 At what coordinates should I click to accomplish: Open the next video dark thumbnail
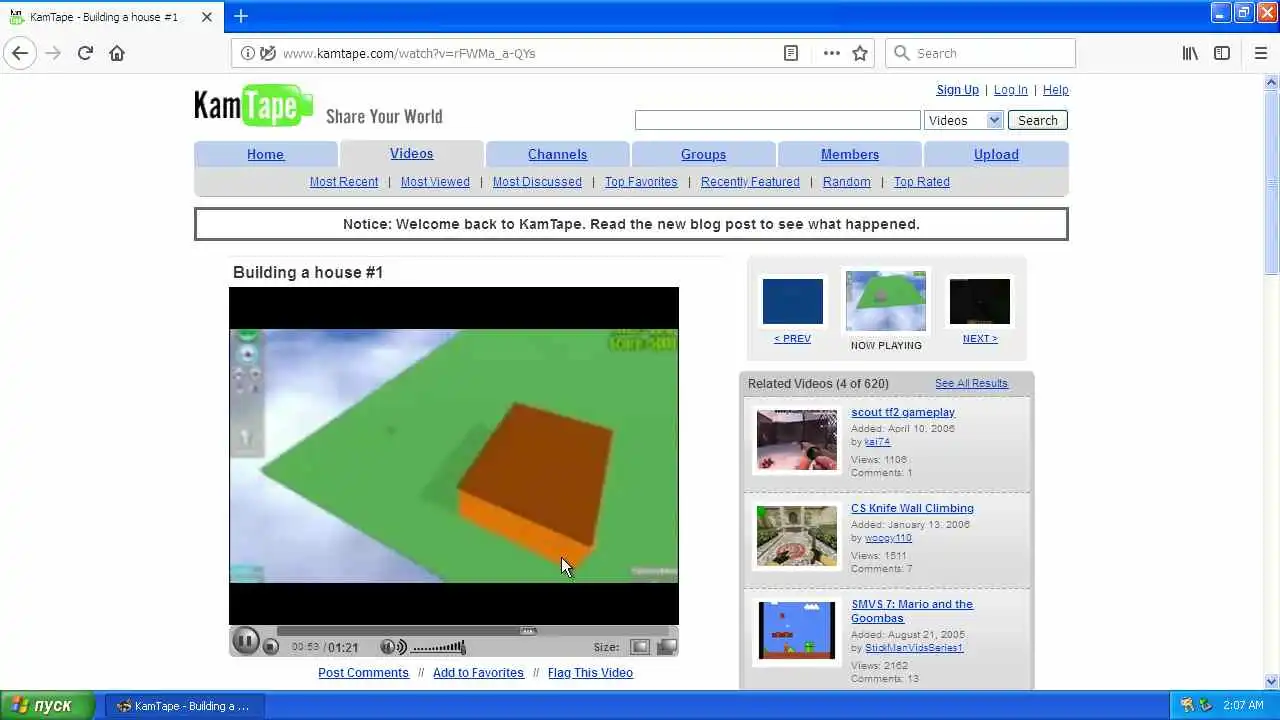[x=980, y=301]
